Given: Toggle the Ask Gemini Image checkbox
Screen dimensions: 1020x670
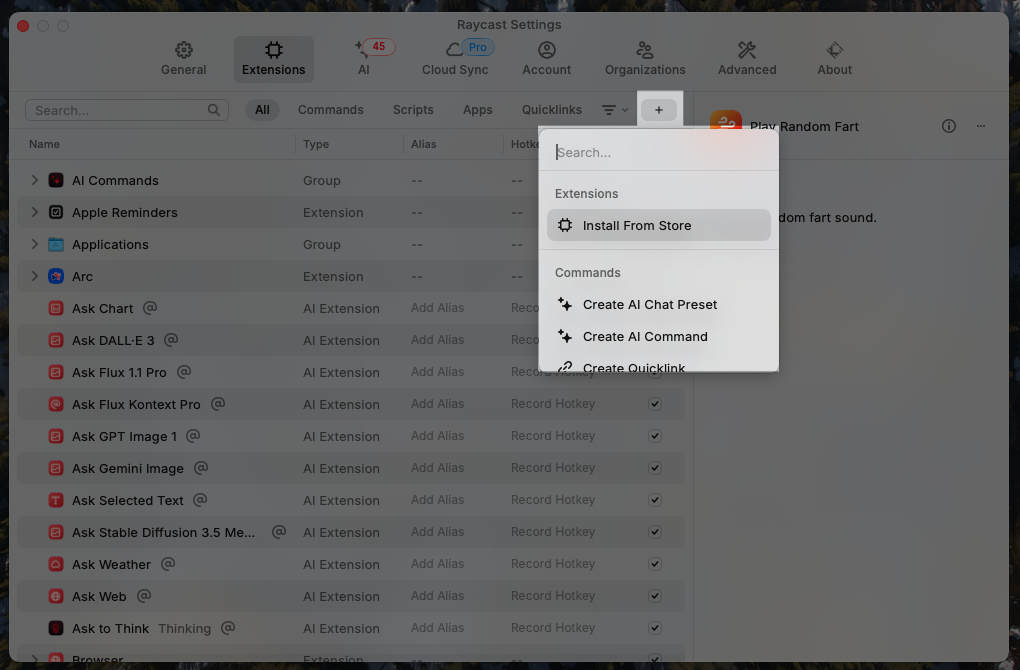Looking at the screenshot, I should 655,468.
